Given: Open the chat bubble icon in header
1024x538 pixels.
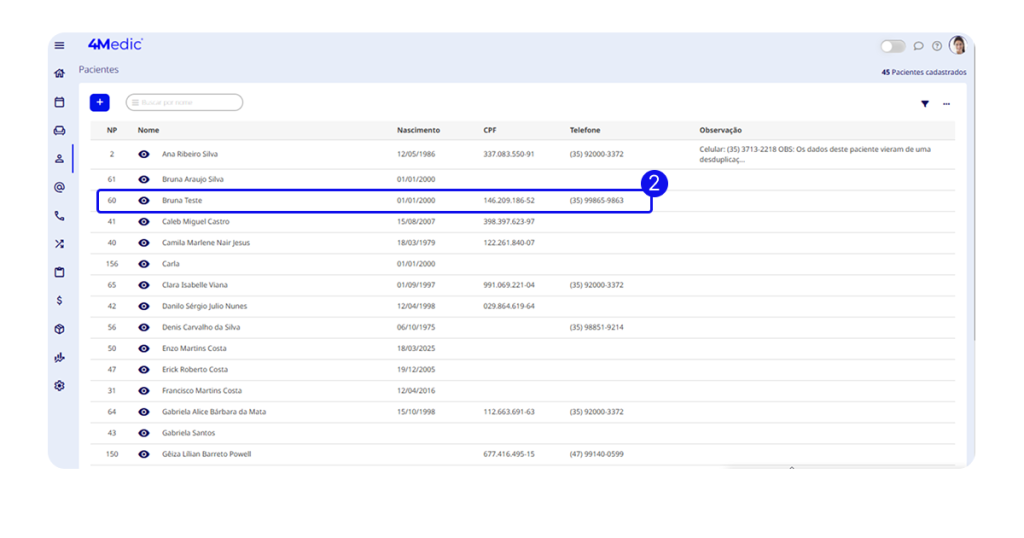Looking at the screenshot, I should (x=919, y=46).
